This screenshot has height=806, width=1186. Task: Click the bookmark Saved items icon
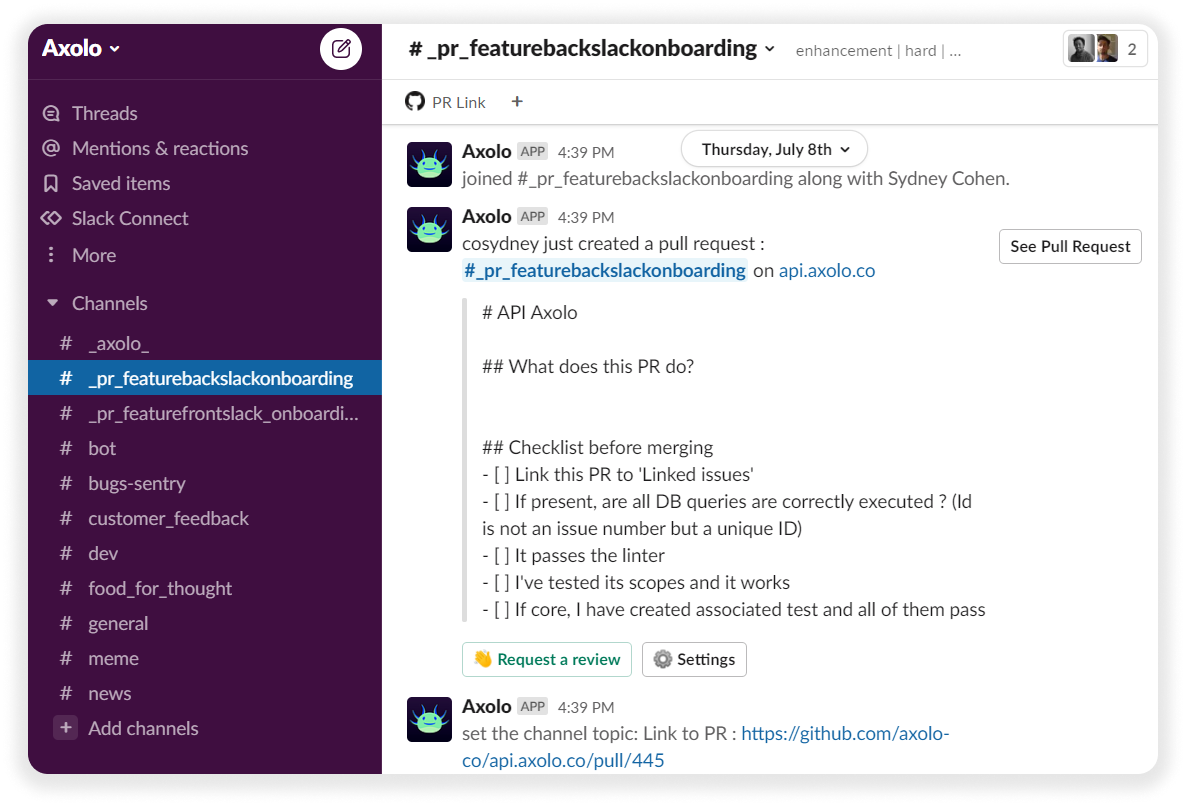[51, 184]
